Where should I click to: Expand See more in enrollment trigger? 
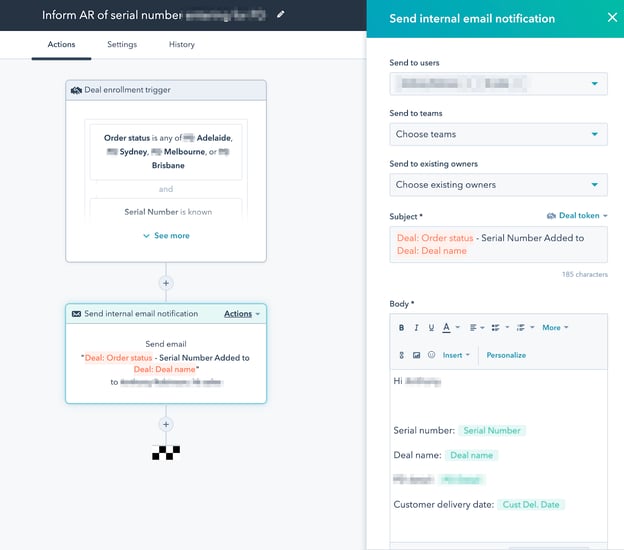tap(166, 236)
